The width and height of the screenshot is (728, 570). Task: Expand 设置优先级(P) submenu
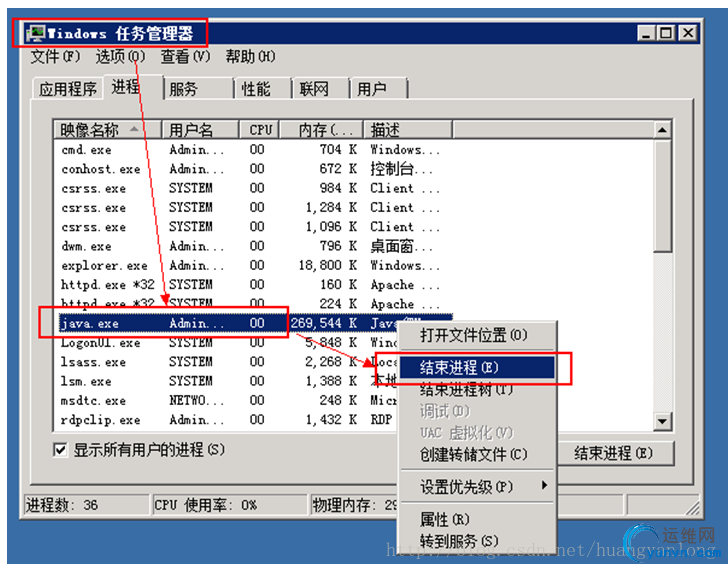[477, 486]
